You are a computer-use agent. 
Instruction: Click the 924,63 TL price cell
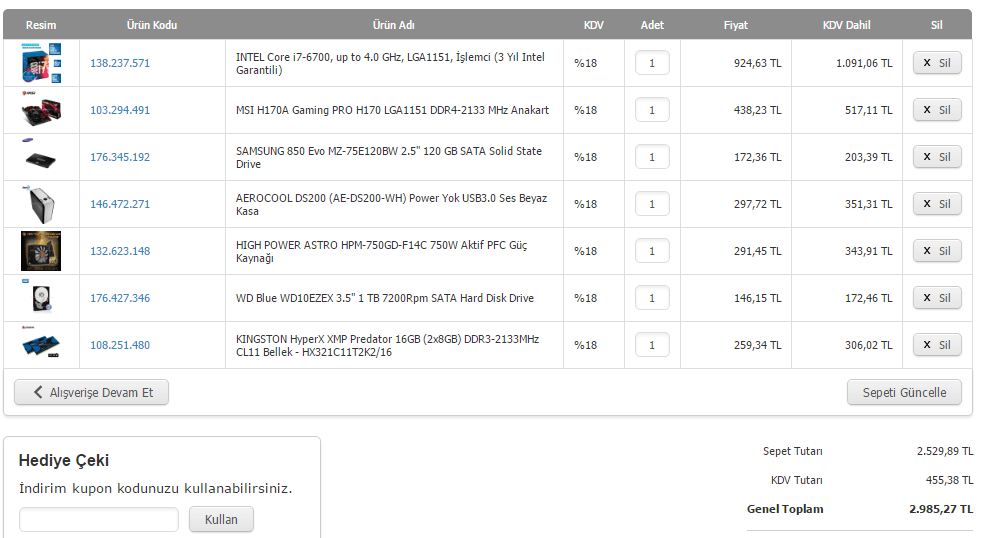click(758, 63)
